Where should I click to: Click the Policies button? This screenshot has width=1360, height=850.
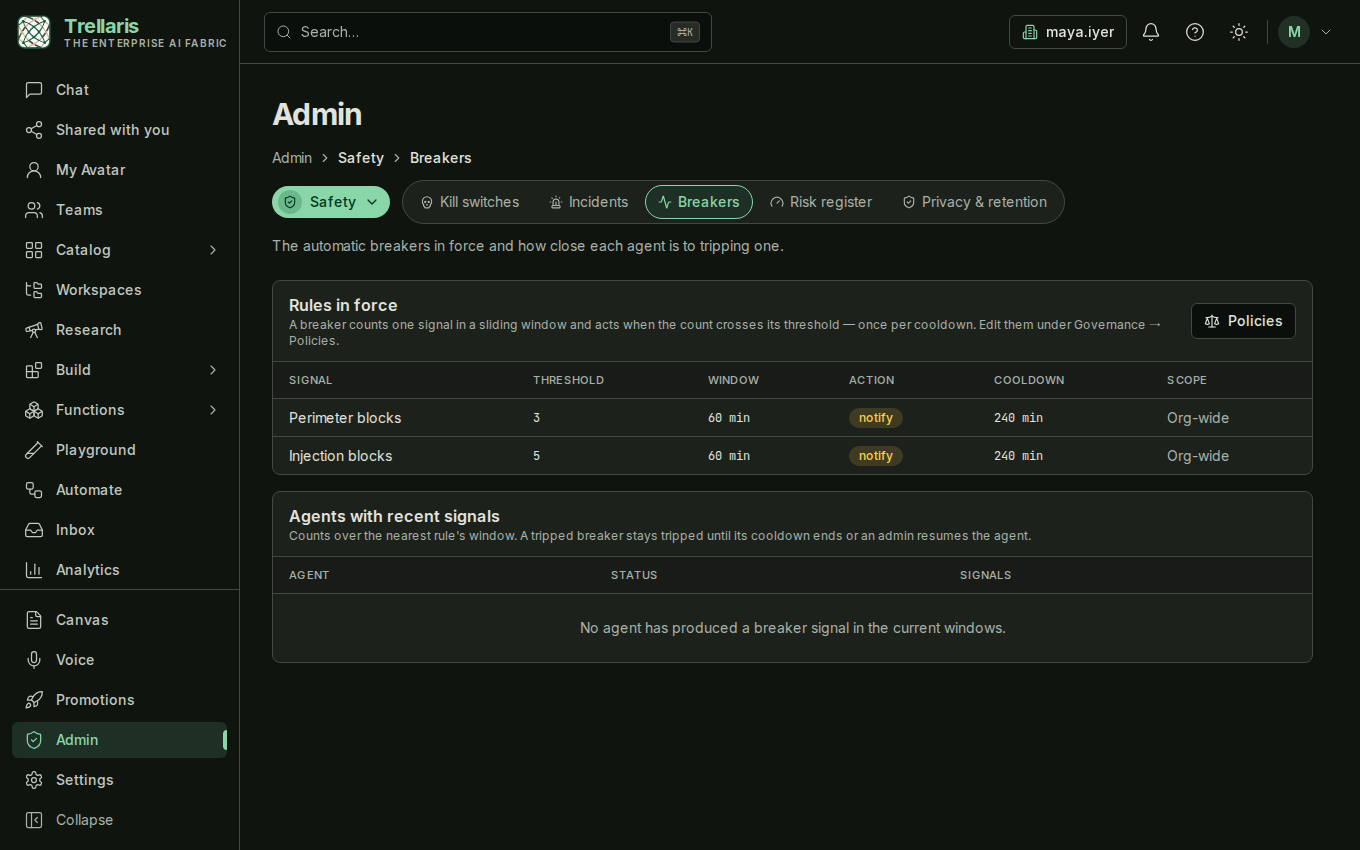(1243, 321)
